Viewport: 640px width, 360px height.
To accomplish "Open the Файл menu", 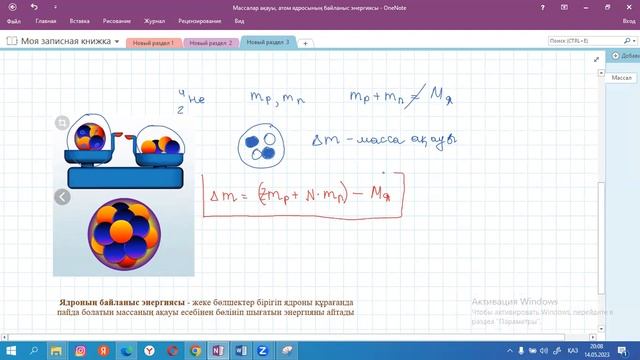I will [14, 21].
